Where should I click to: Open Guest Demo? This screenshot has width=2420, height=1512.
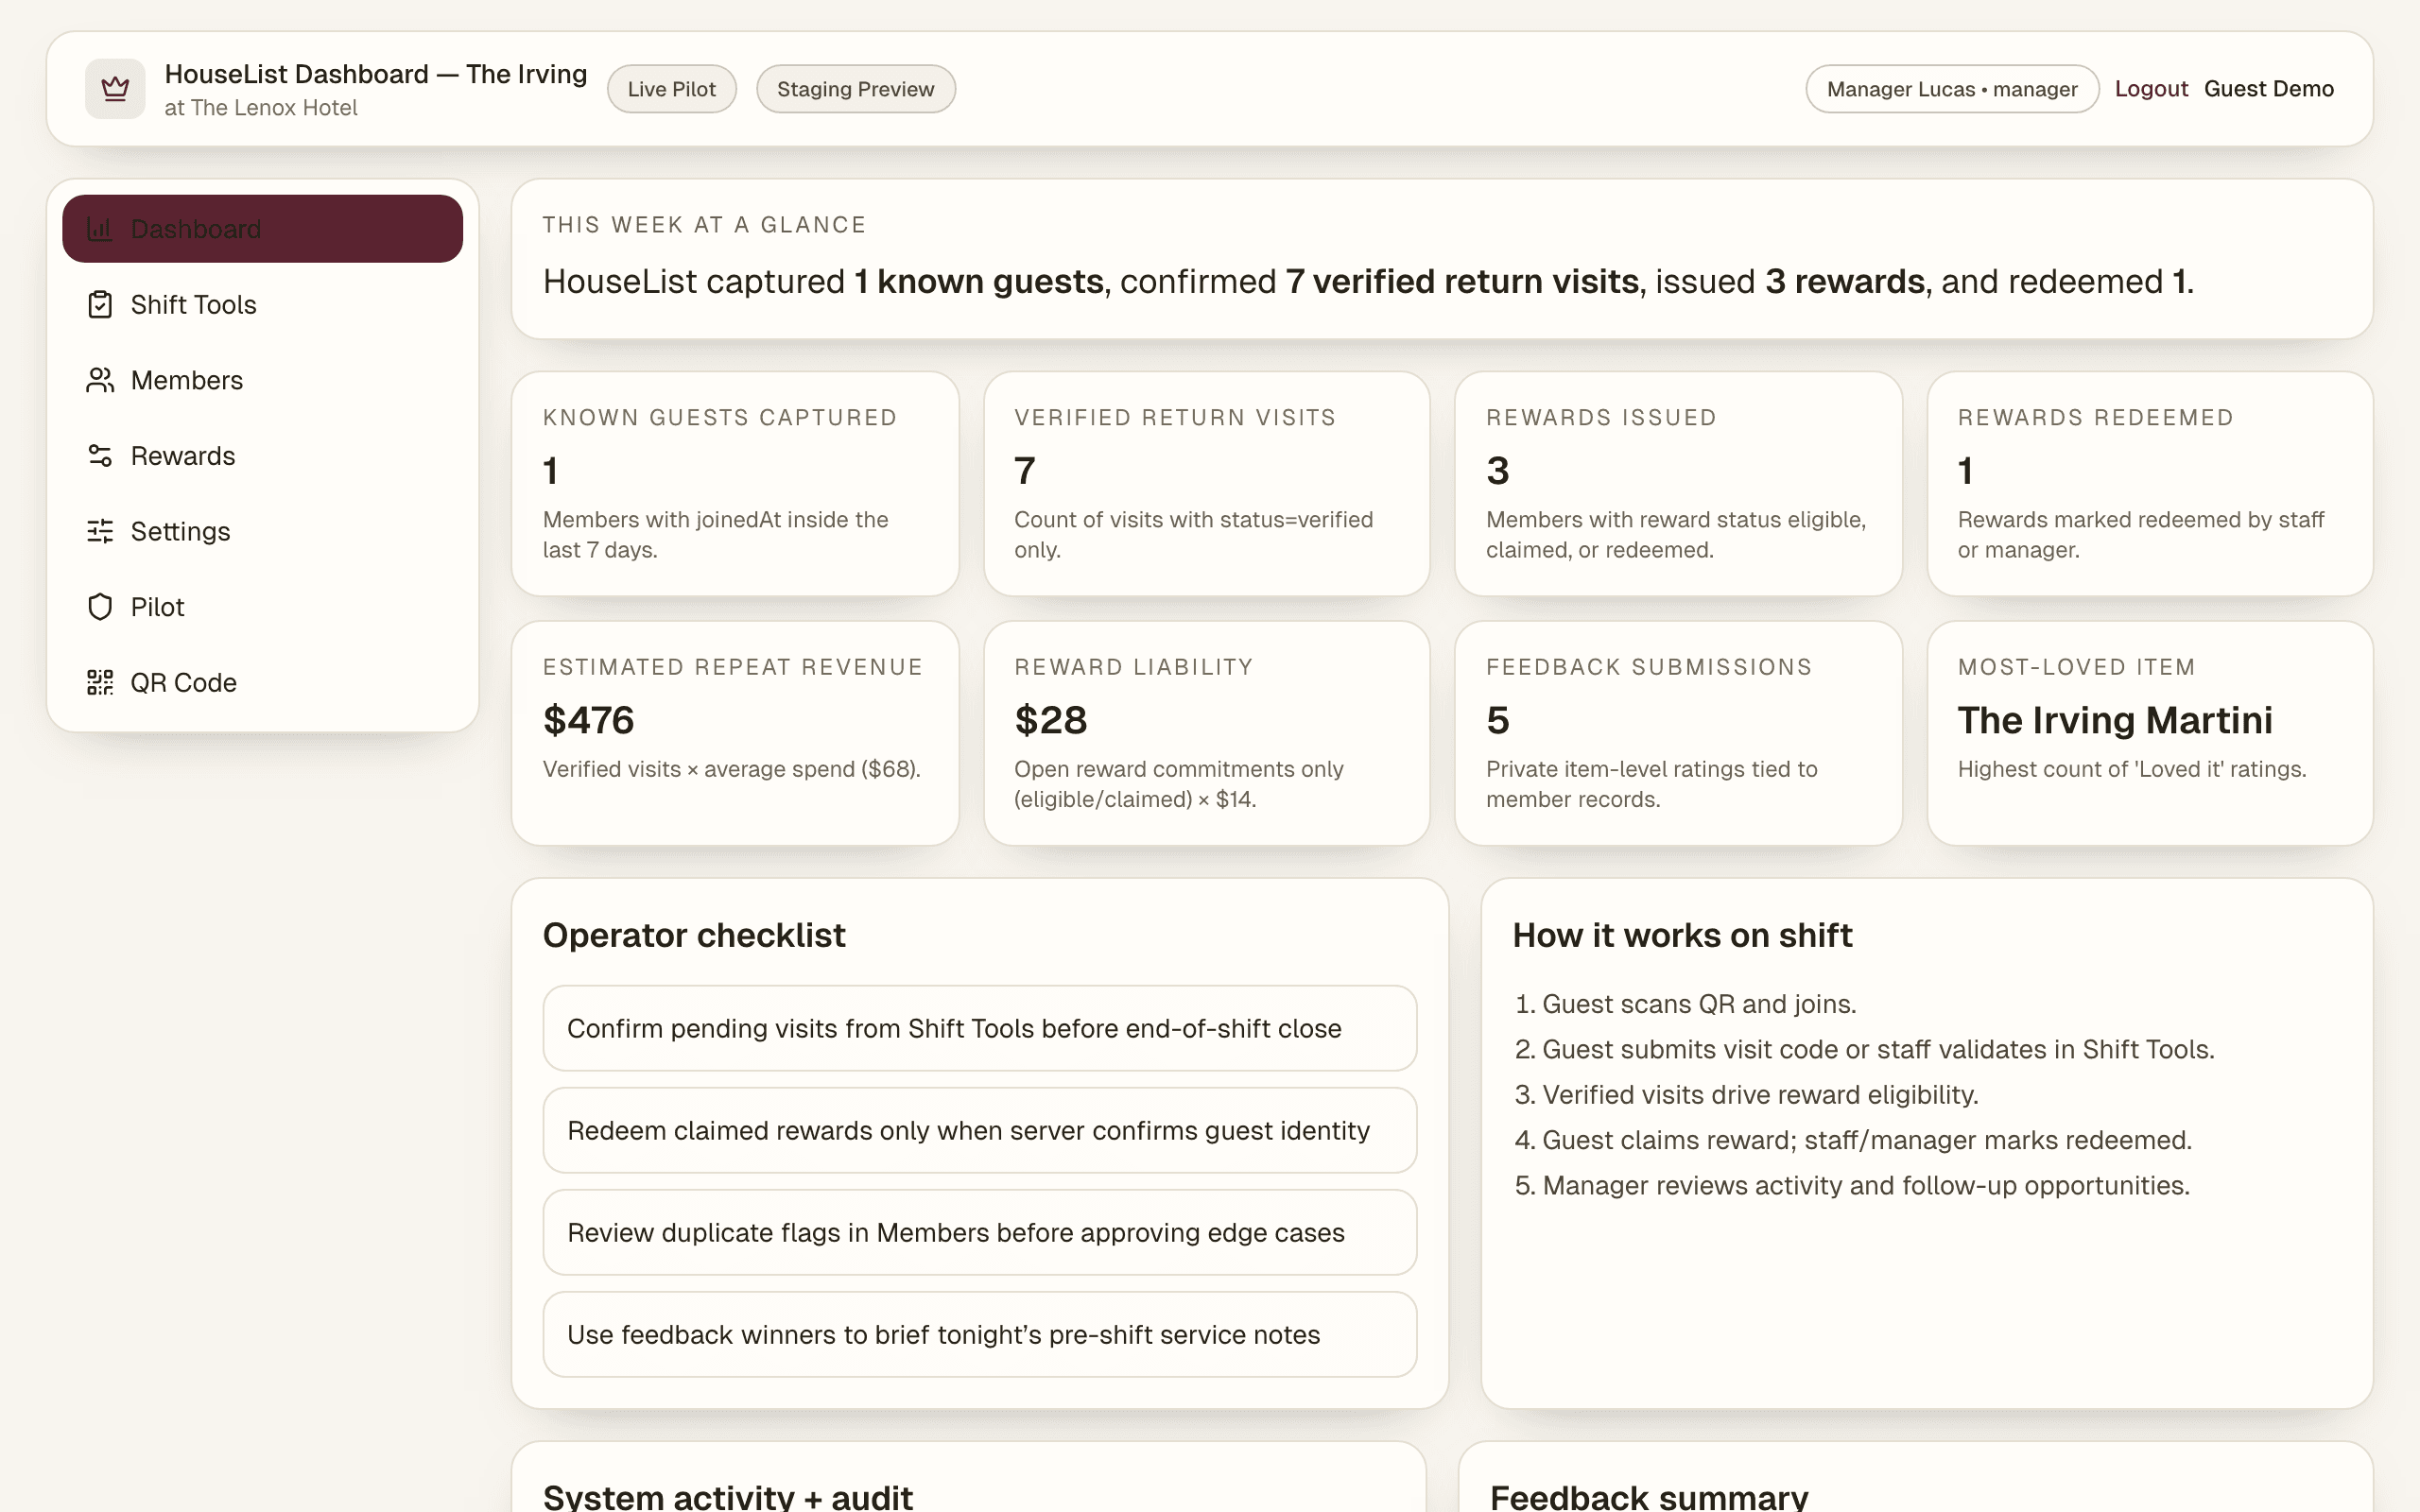tap(2269, 88)
